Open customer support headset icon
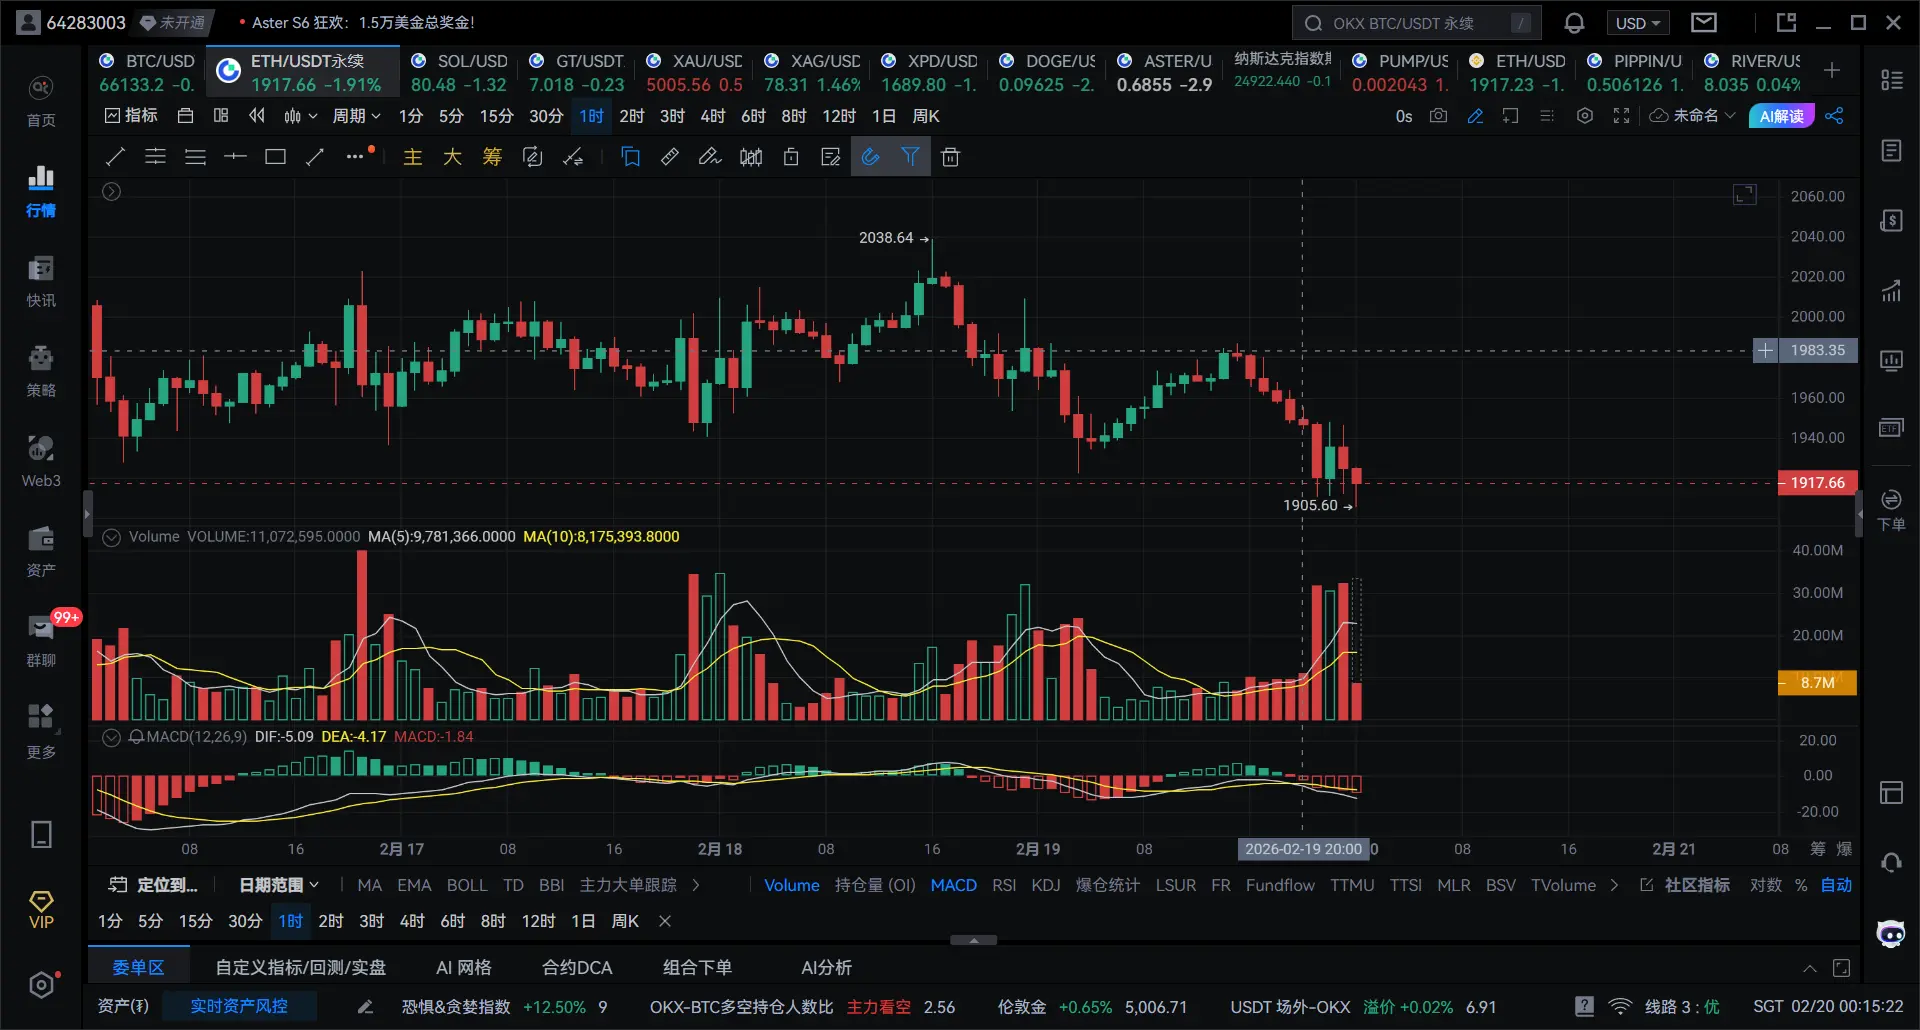This screenshot has width=1920, height=1030. click(1891, 862)
